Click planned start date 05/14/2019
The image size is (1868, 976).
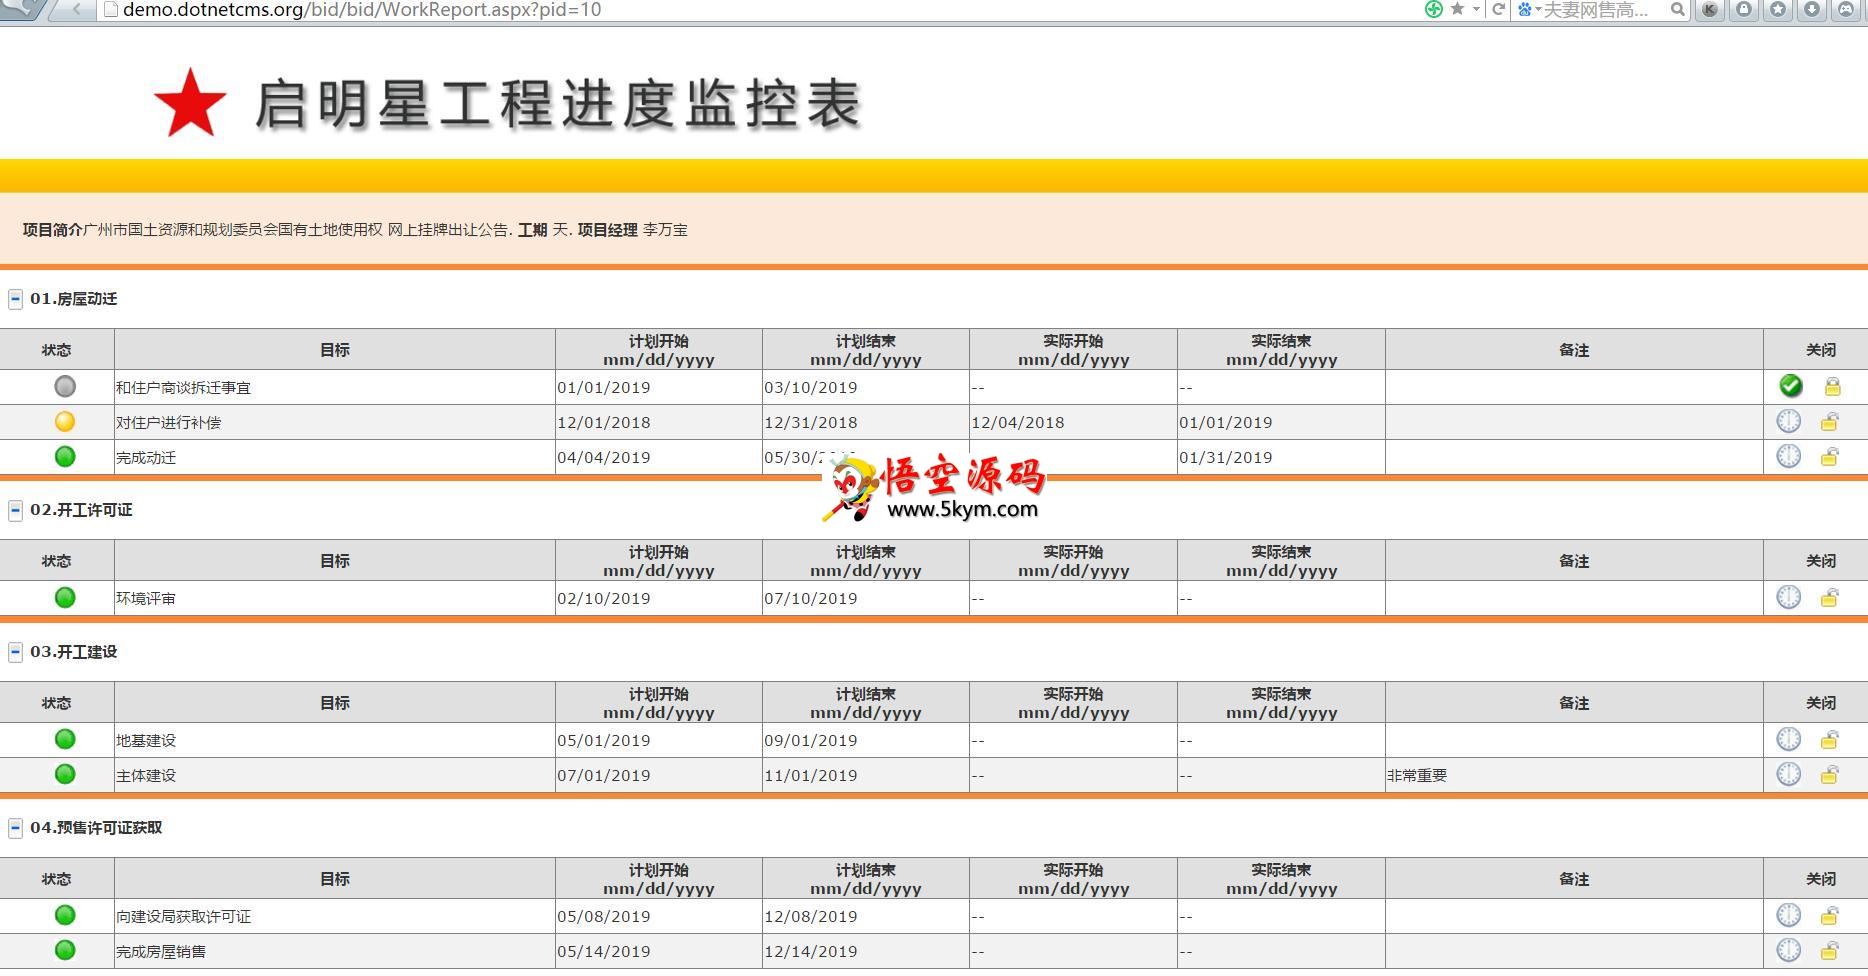(604, 952)
